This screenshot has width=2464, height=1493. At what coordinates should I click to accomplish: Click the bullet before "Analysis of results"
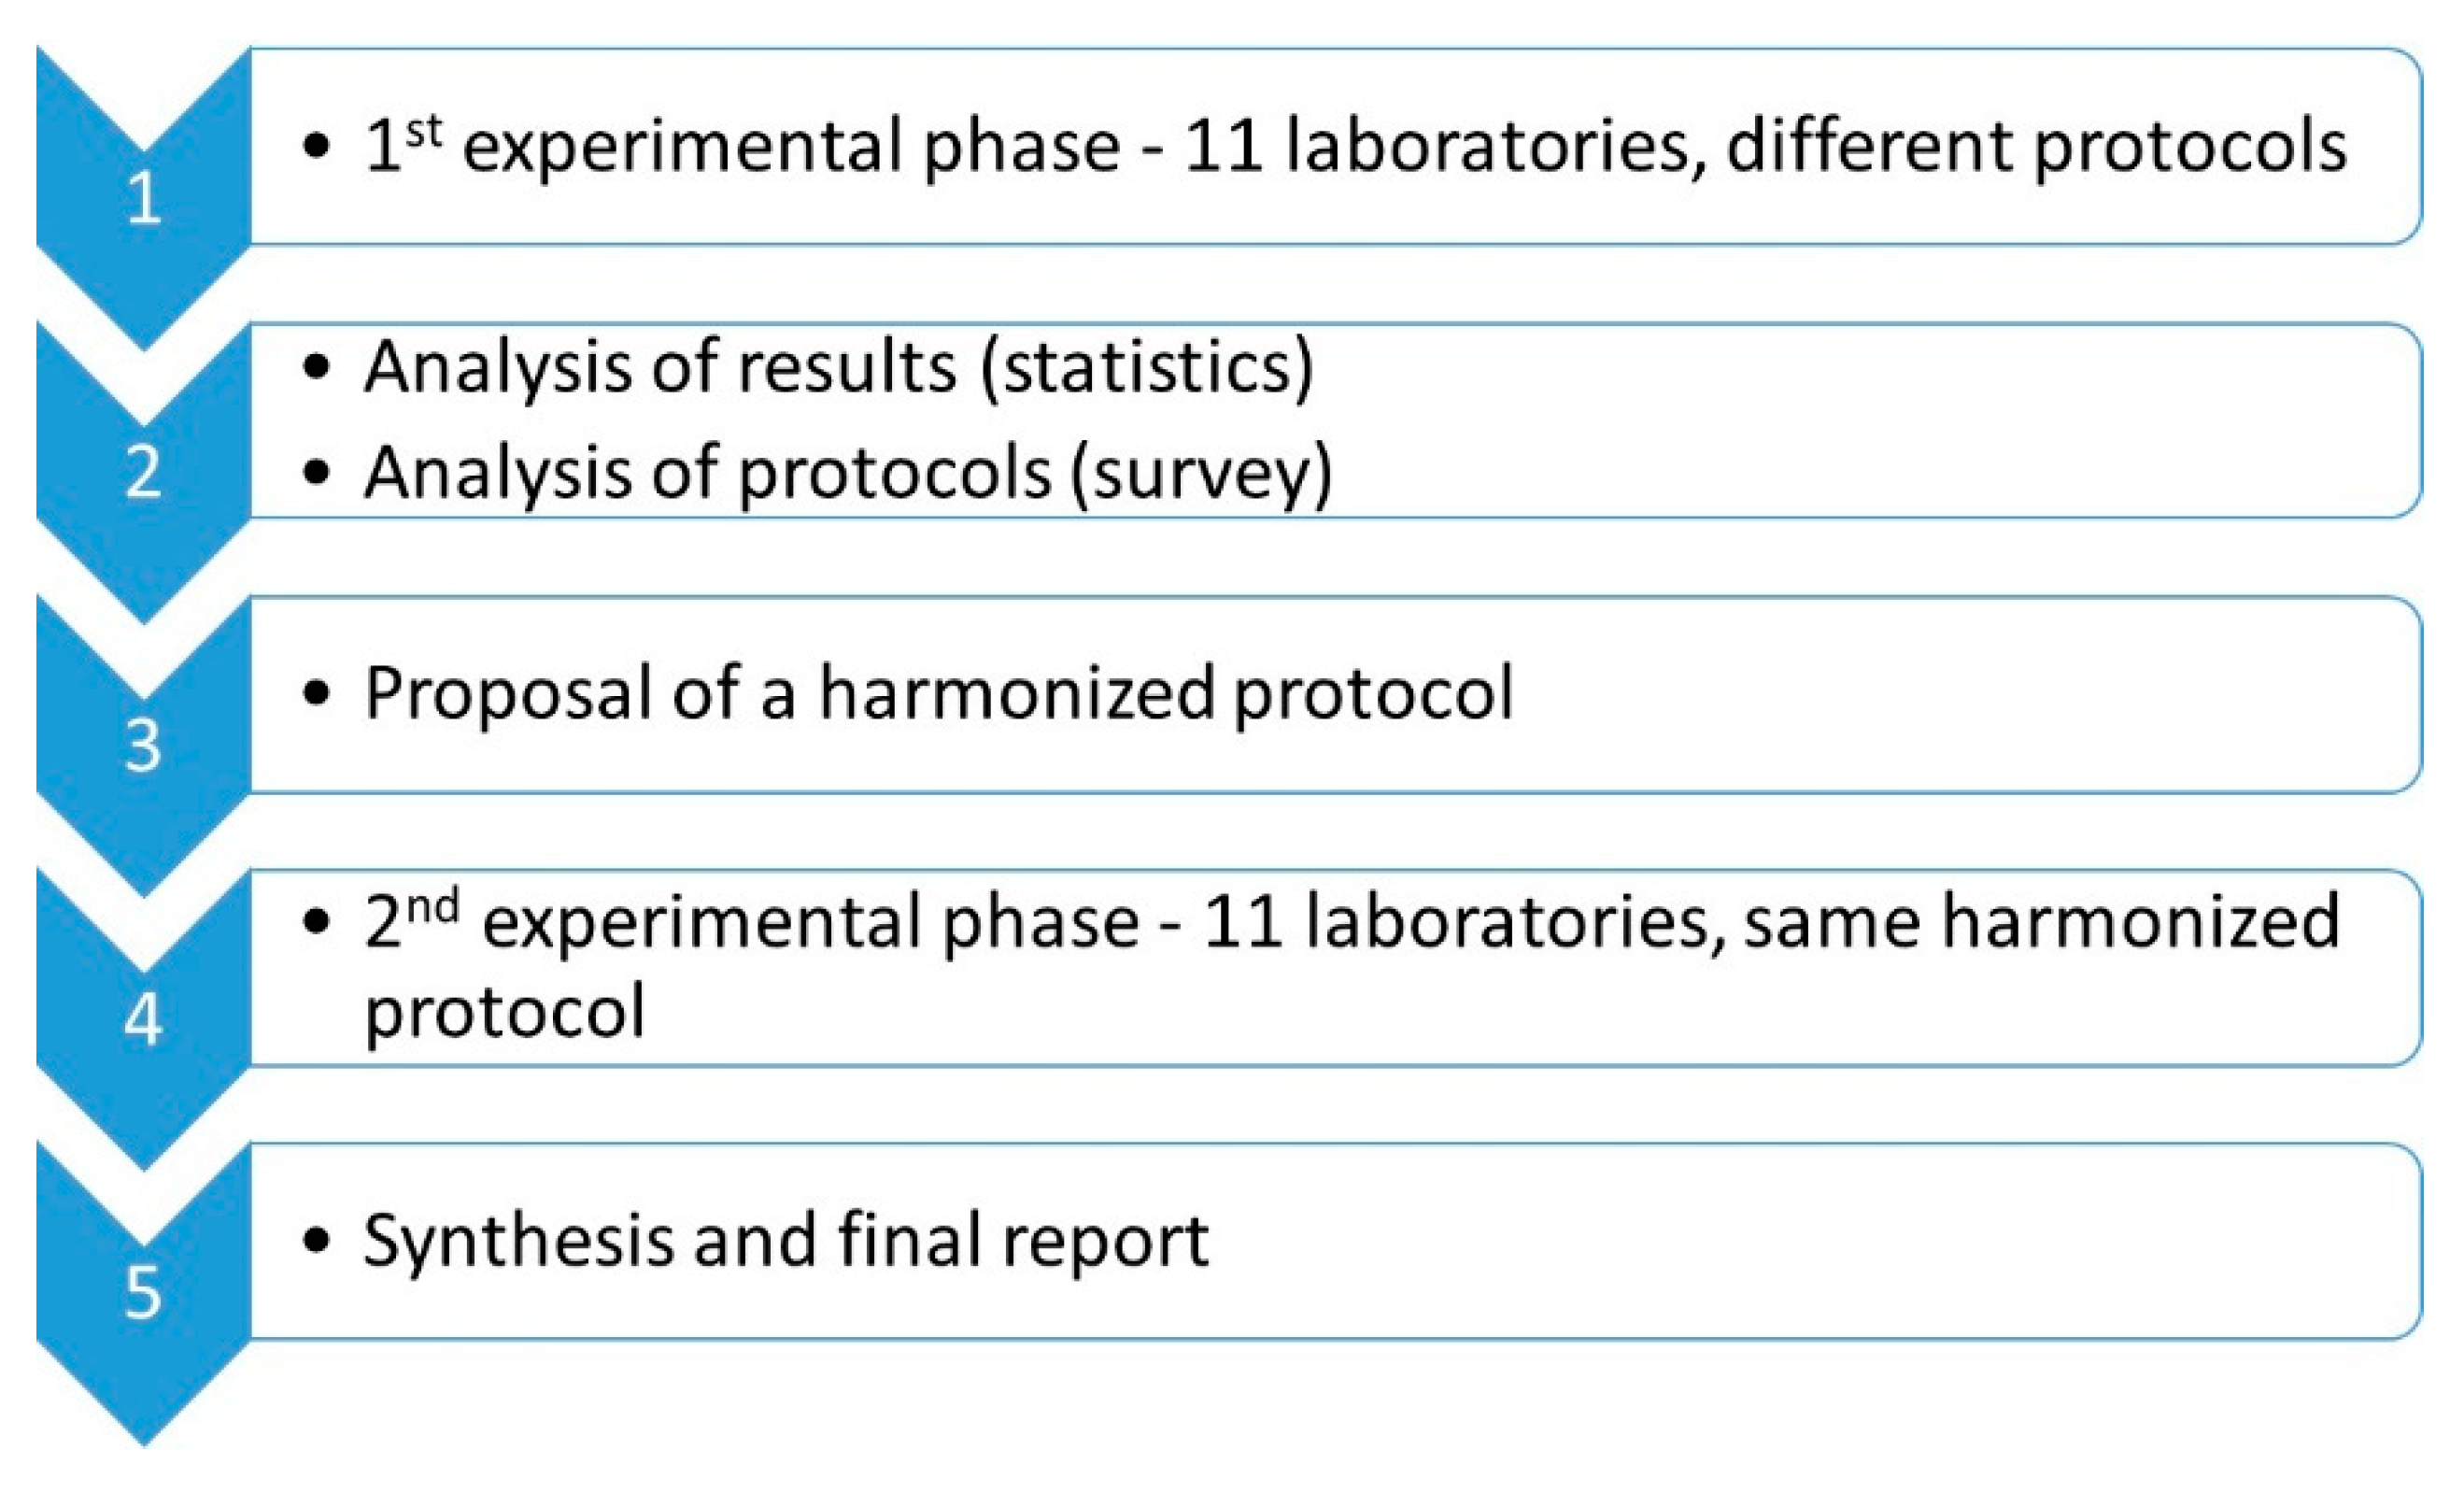(316, 368)
